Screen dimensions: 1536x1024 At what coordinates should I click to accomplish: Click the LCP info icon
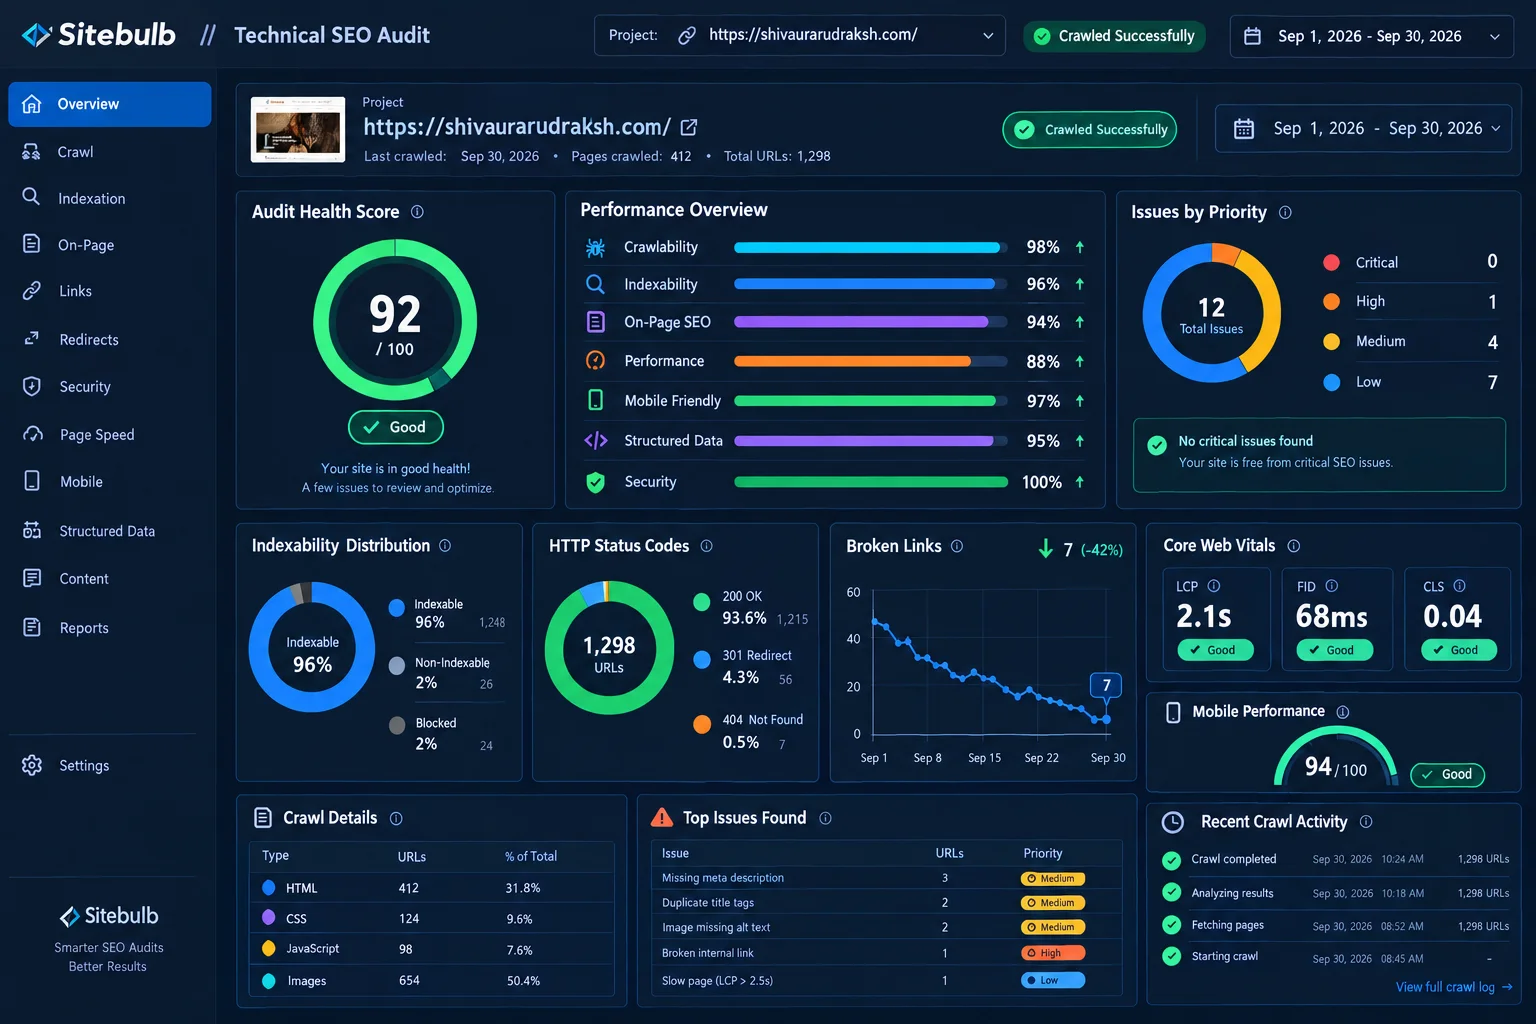[1214, 586]
